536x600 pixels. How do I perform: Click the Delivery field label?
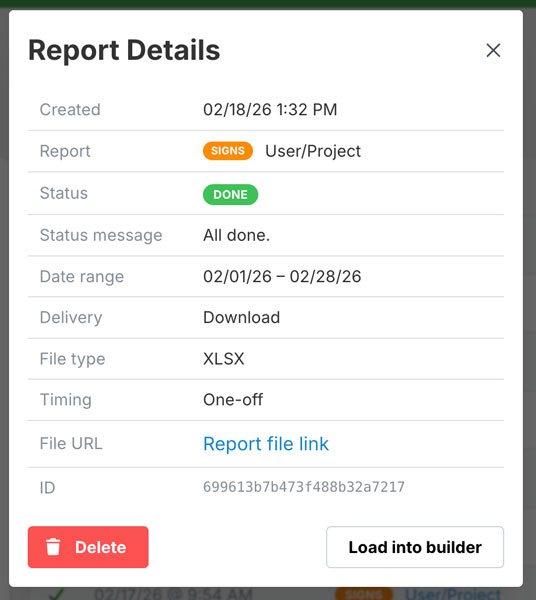71,318
